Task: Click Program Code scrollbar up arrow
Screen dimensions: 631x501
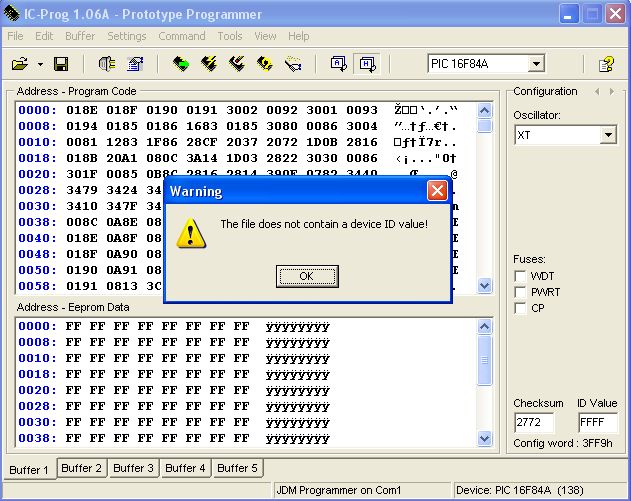Action: pos(485,110)
